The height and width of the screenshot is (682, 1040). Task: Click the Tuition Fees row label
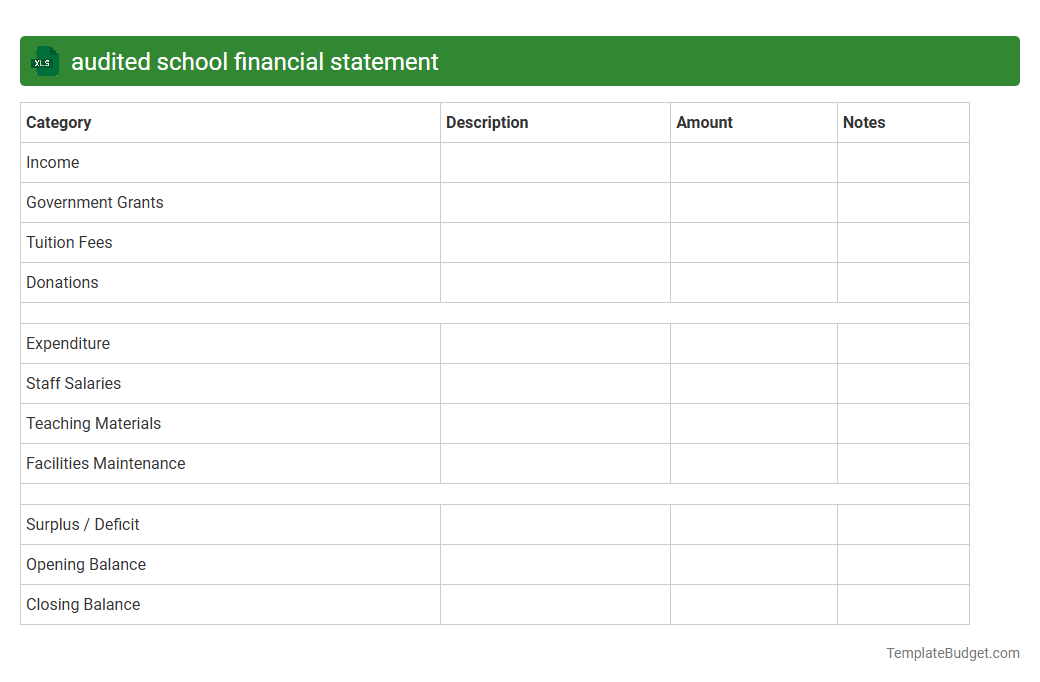pyautogui.click(x=69, y=242)
